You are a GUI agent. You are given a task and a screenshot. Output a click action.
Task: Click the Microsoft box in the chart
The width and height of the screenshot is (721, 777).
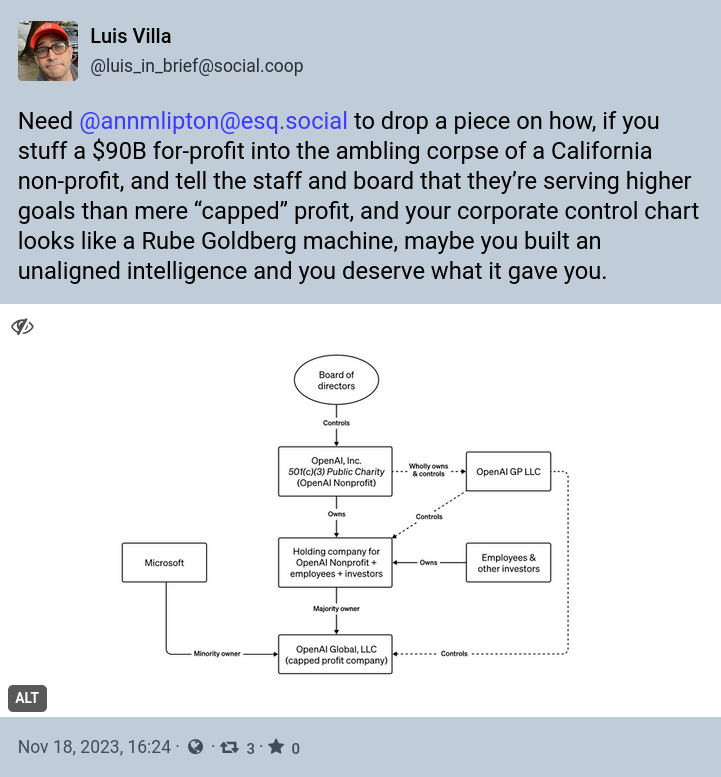(x=165, y=562)
